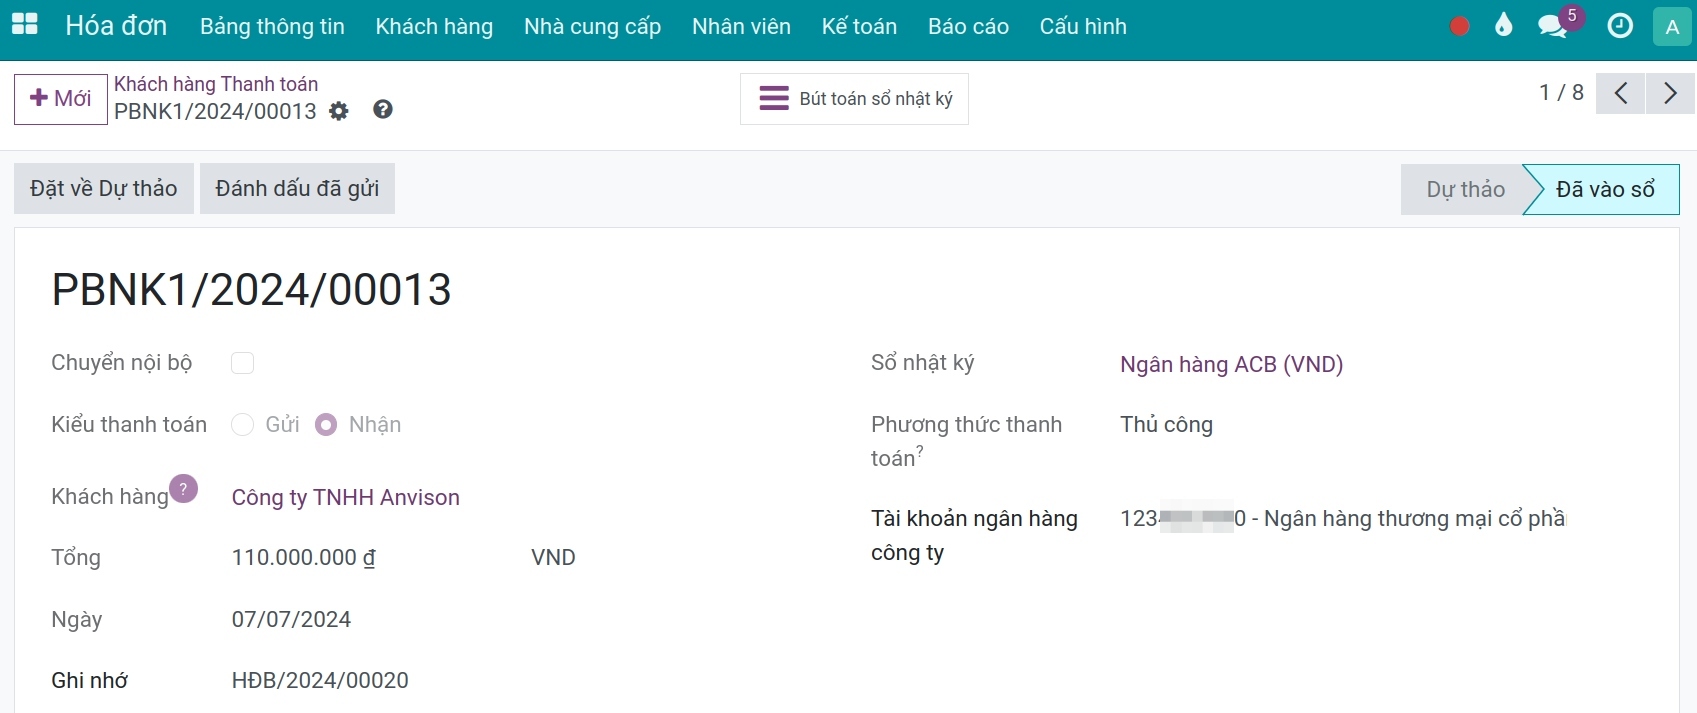Select the Gửi payment type radio
This screenshot has height=713, width=1697.
pos(242,425)
